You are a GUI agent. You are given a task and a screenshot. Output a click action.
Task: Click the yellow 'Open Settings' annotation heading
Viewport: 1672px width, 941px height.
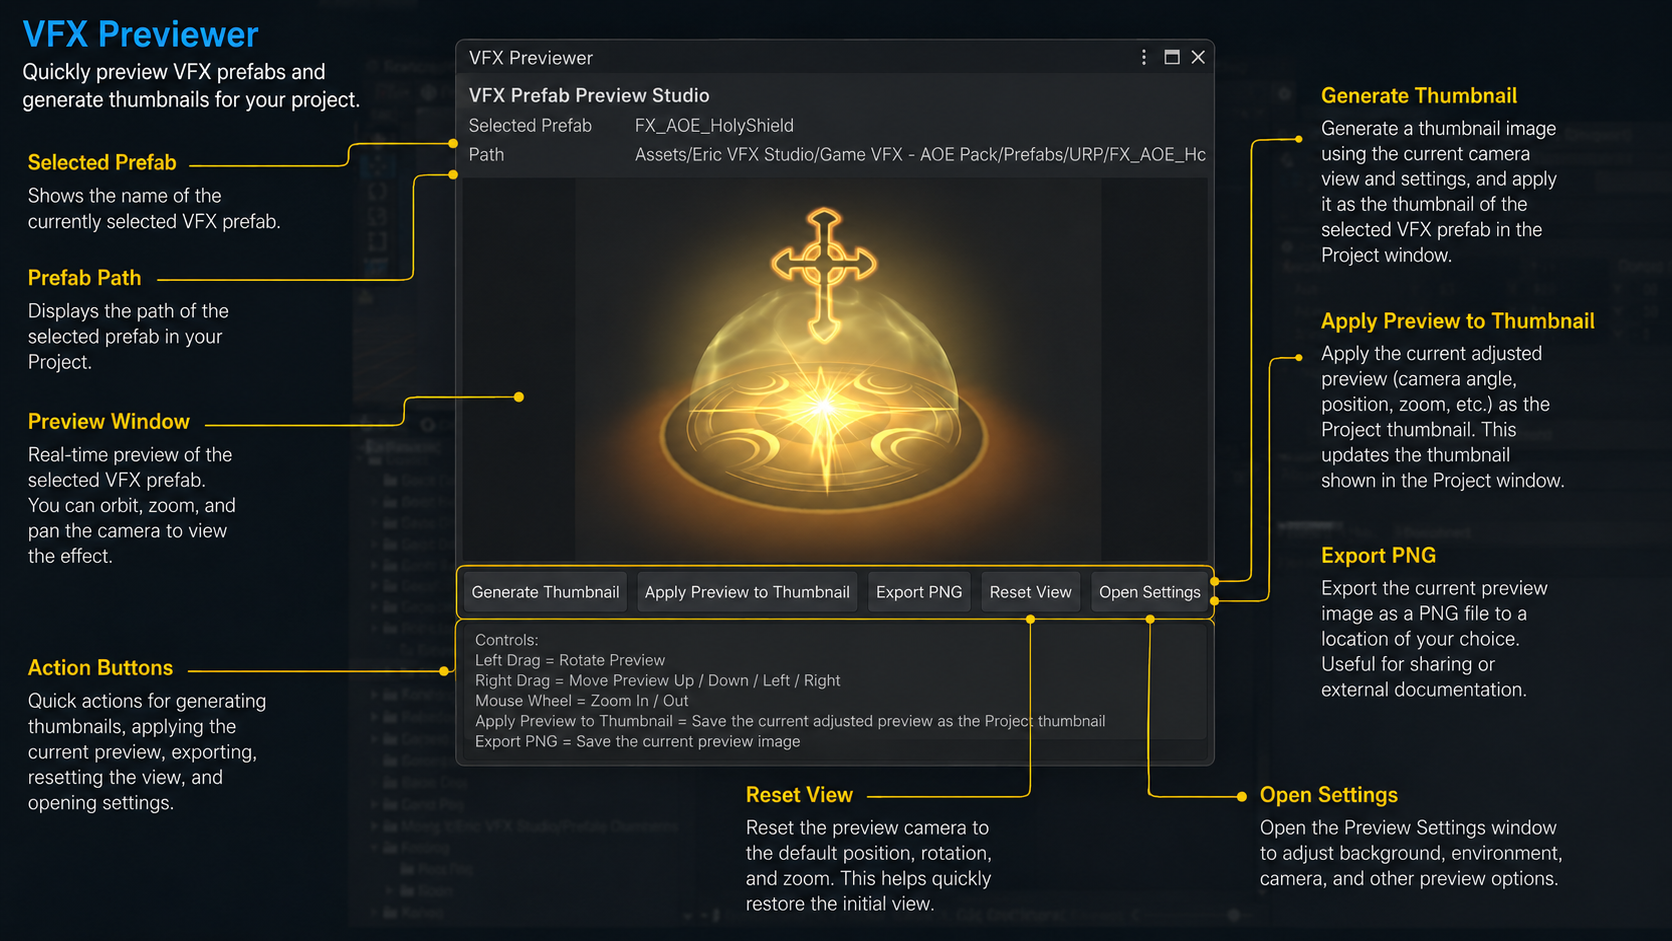[x=1328, y=795]
